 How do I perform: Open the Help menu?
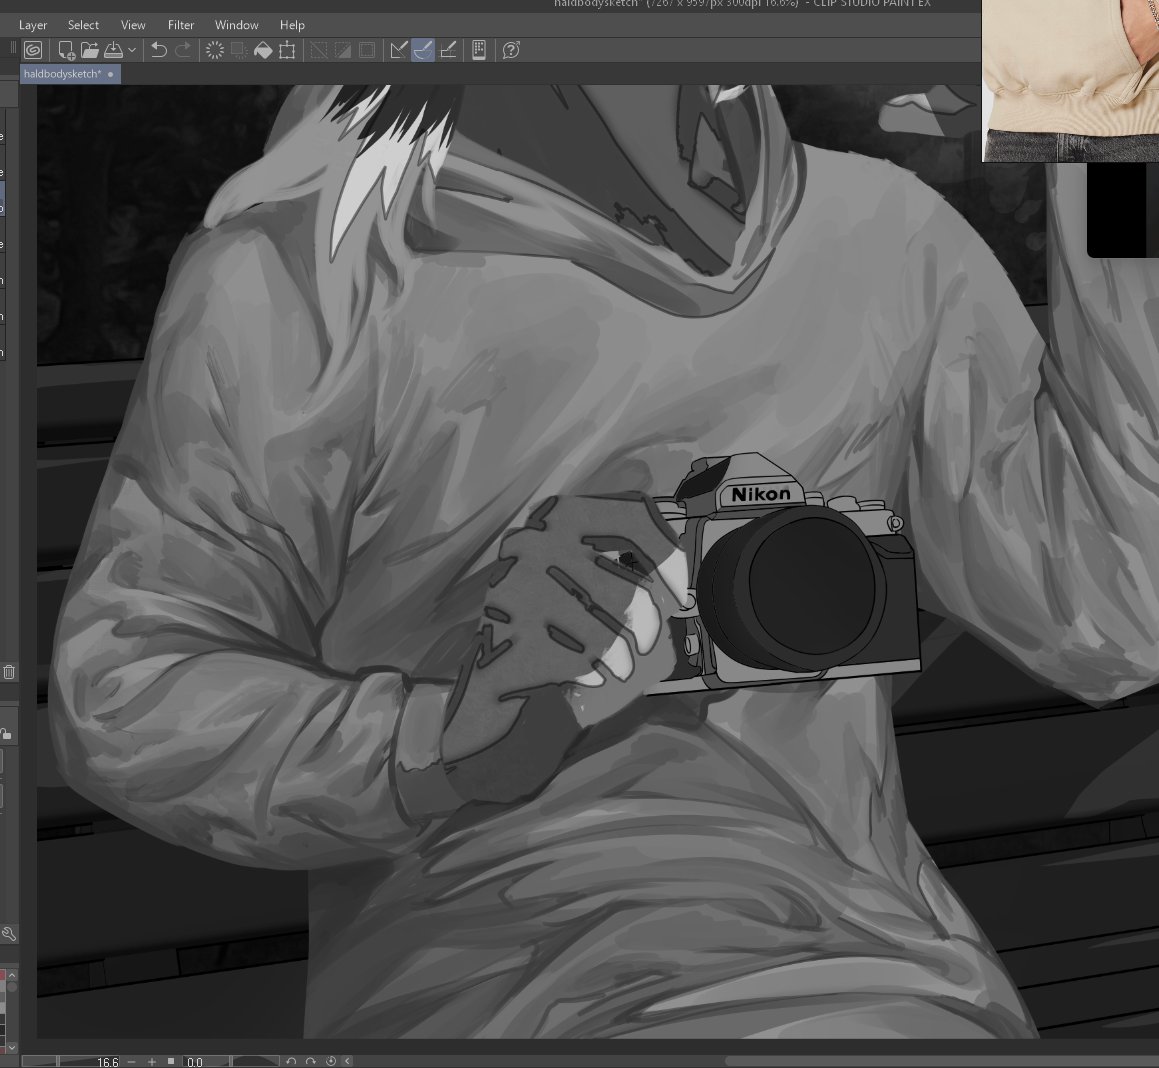[x=292, y=25]
